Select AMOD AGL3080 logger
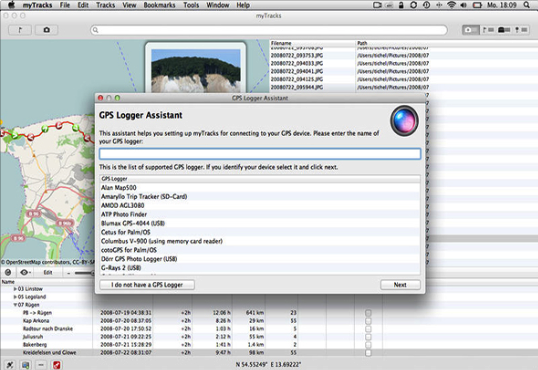This screenshot has width=538, height=370. point(260,206)
